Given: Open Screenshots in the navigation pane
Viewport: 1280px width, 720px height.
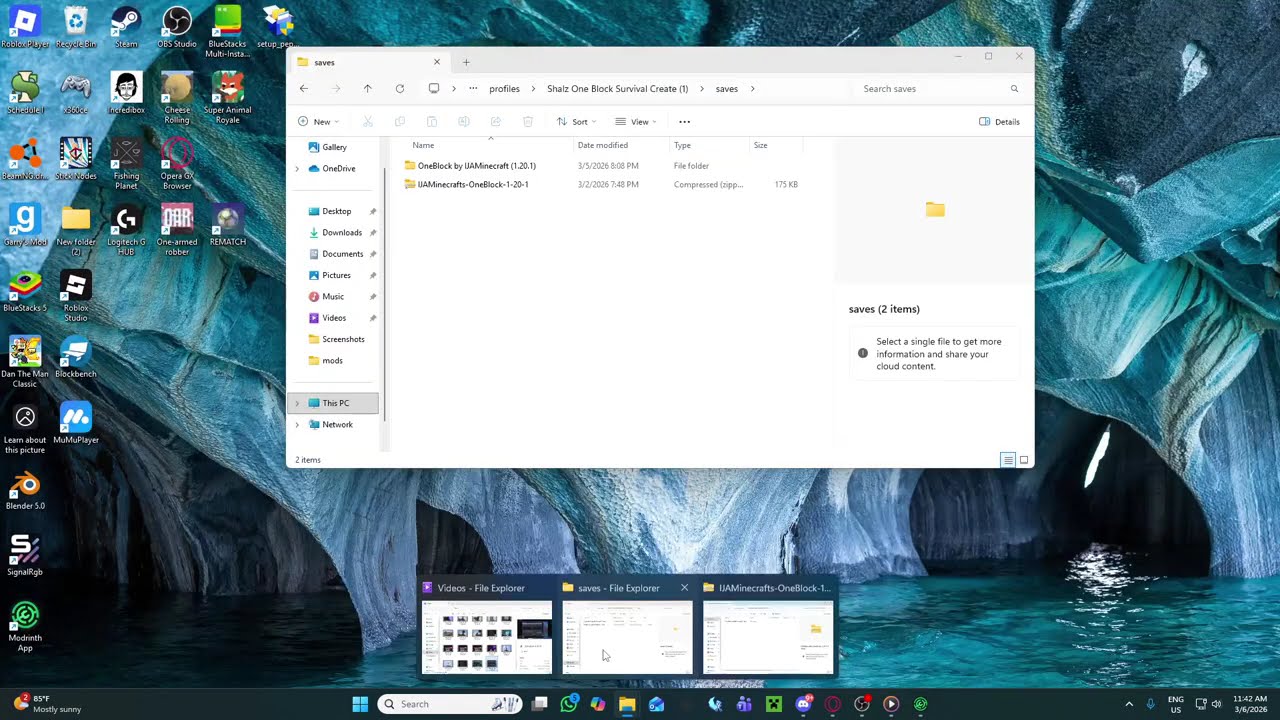Looking at the screenshot, I should tap(343, 340).
